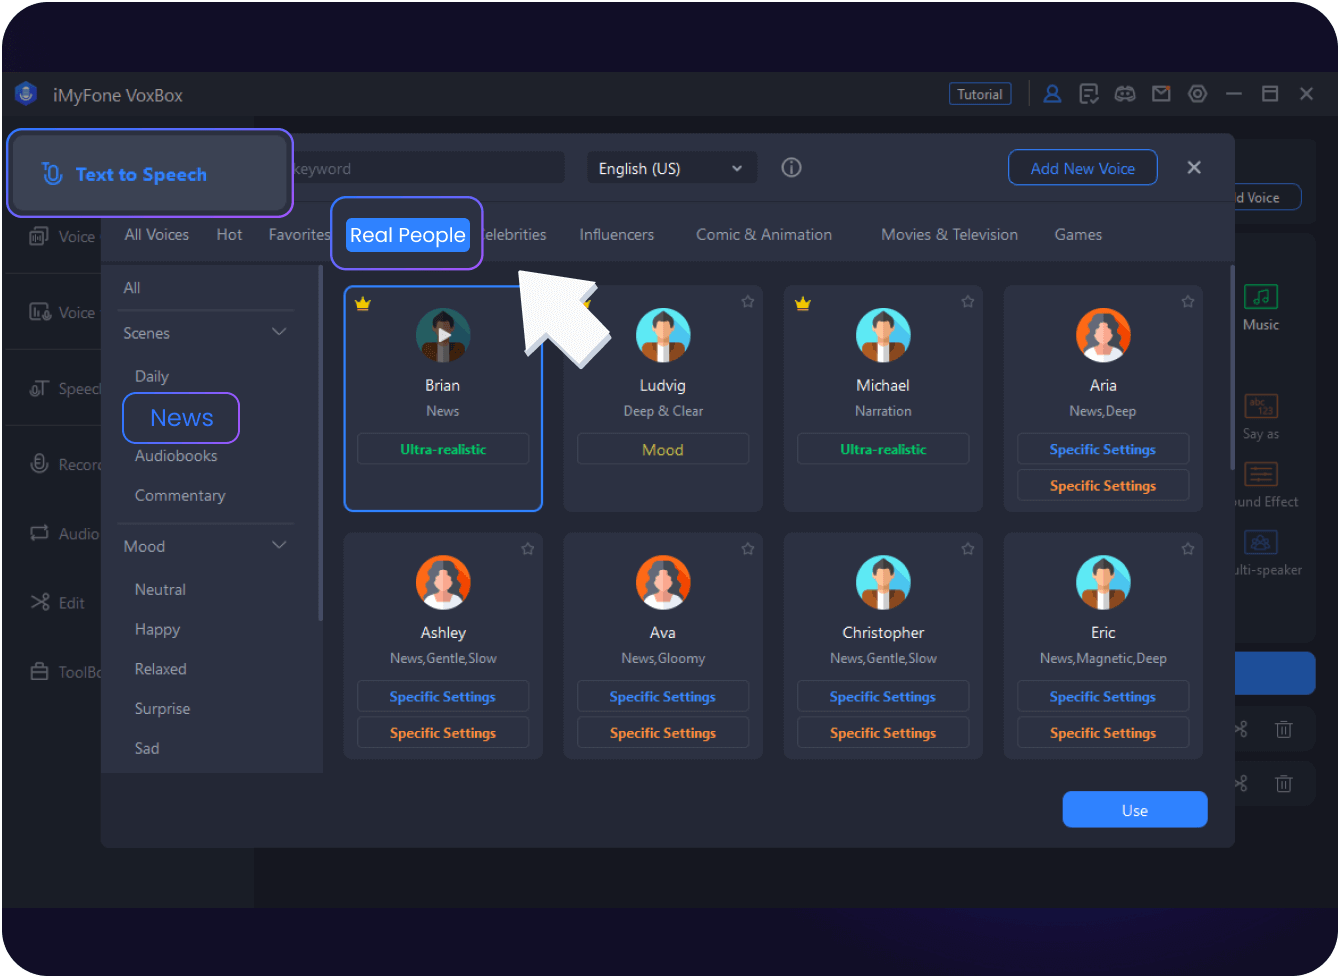Image resolution: width=1340 pixels, height=978 pixels.
Task: Open the settings target icon in title bar
Action: tap(1197, 94)
